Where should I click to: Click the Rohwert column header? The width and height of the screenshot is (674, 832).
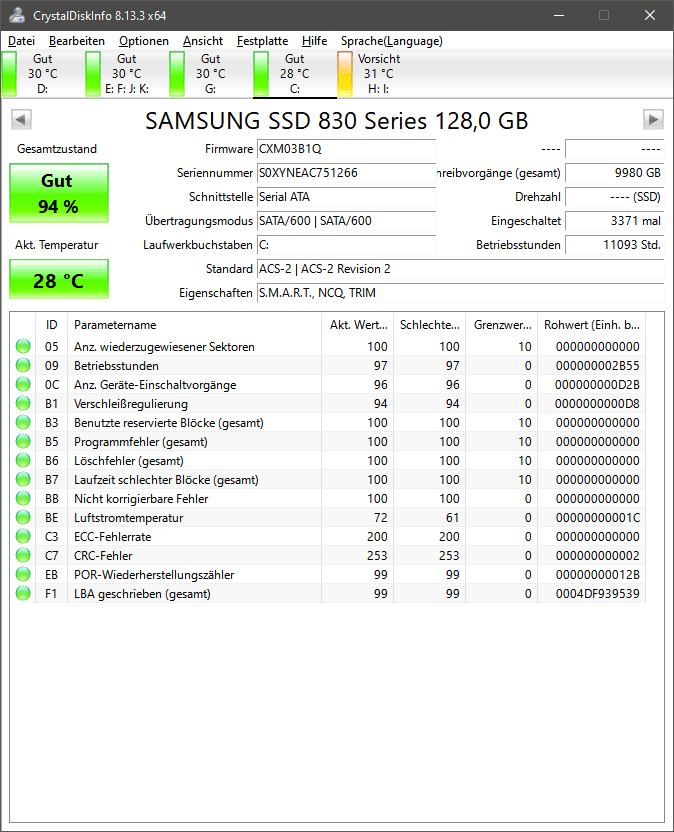click(592, 325)
